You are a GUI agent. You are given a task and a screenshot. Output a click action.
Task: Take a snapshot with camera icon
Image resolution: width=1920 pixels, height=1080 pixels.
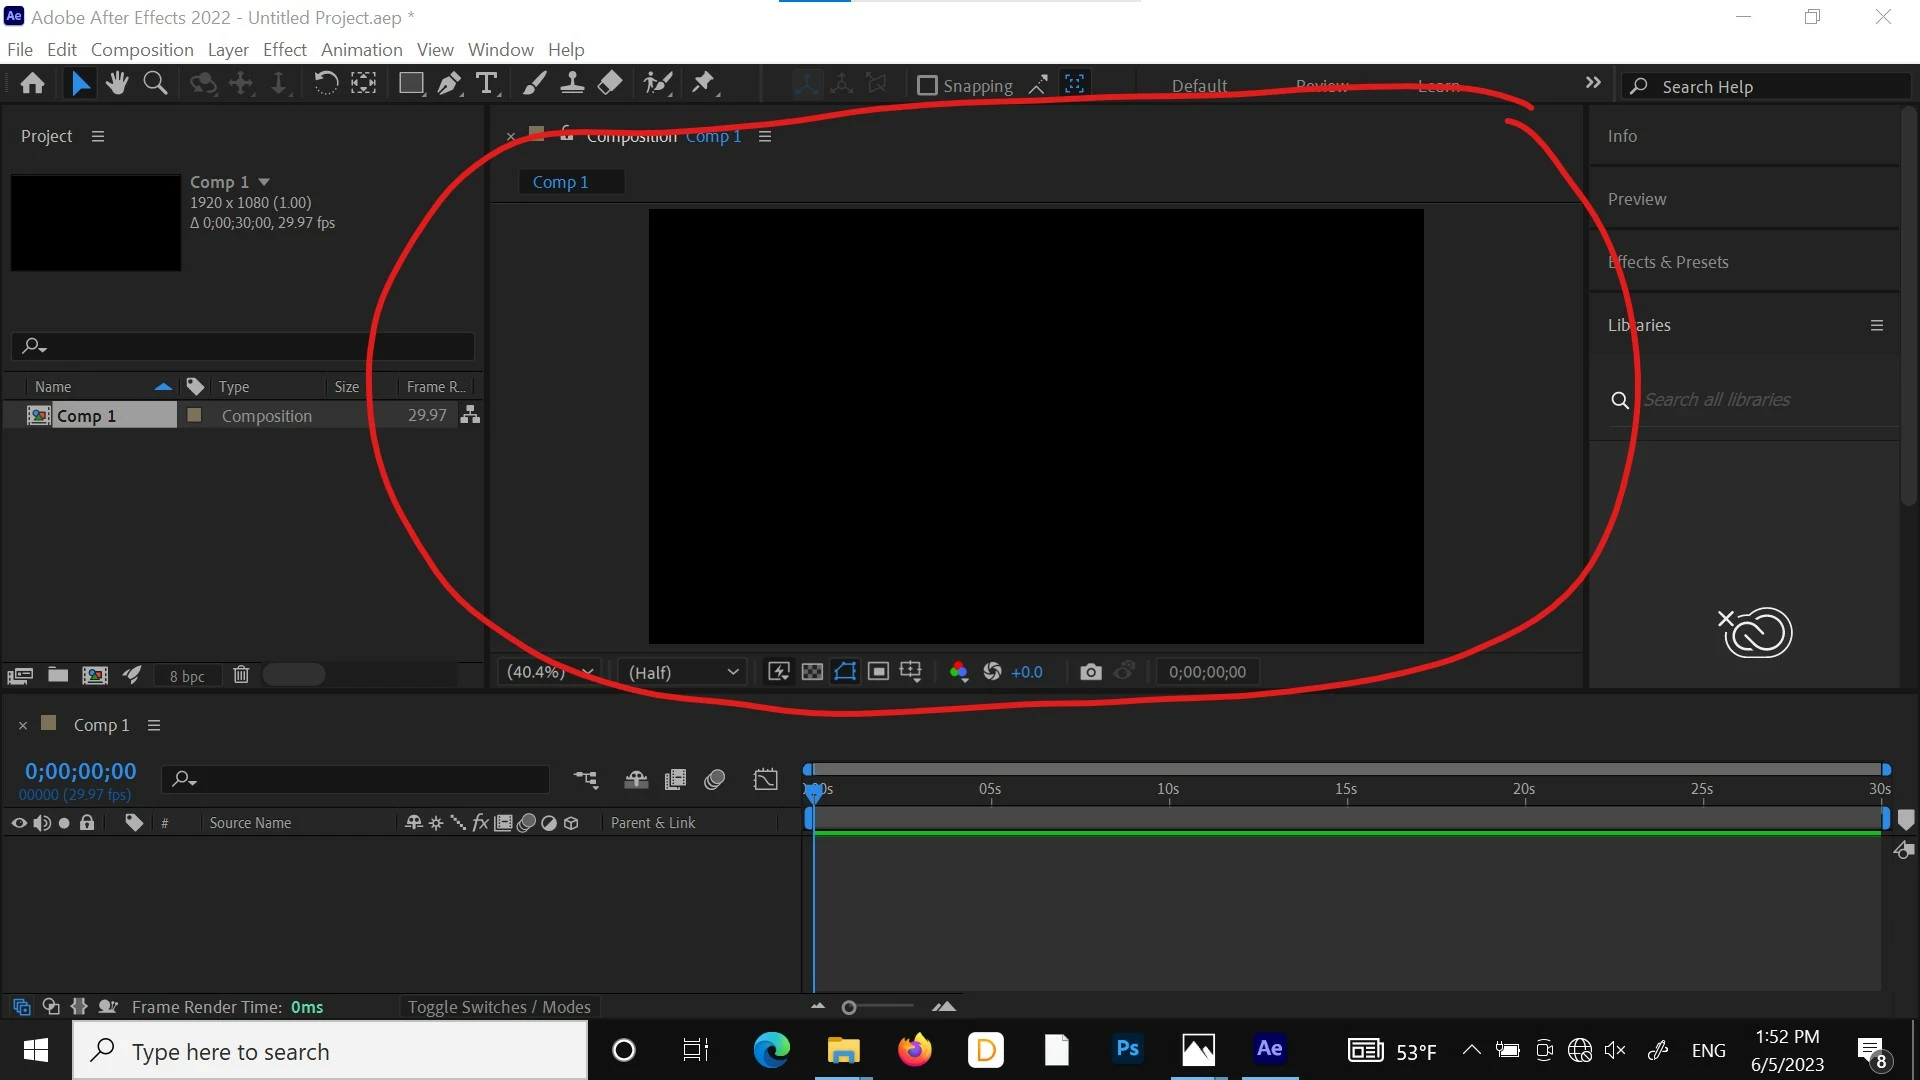click(x=1091, y=672)
